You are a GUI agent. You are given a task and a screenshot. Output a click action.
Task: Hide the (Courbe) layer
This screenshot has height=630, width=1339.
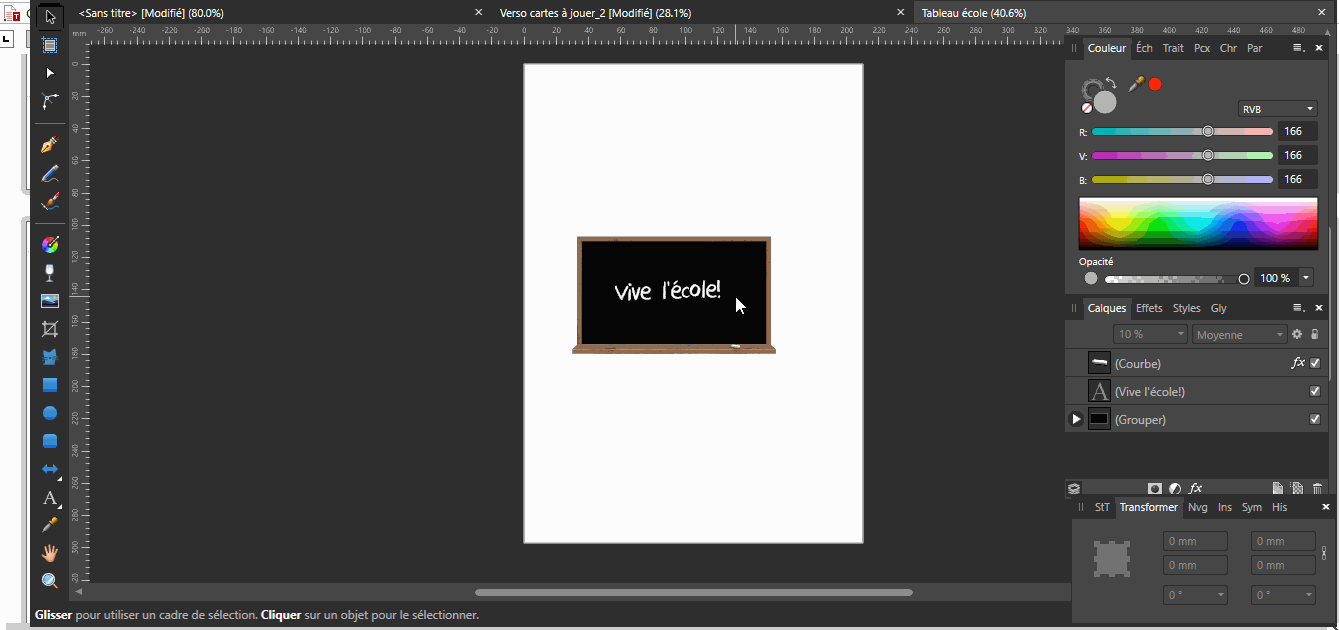(x=1314, y=363)
